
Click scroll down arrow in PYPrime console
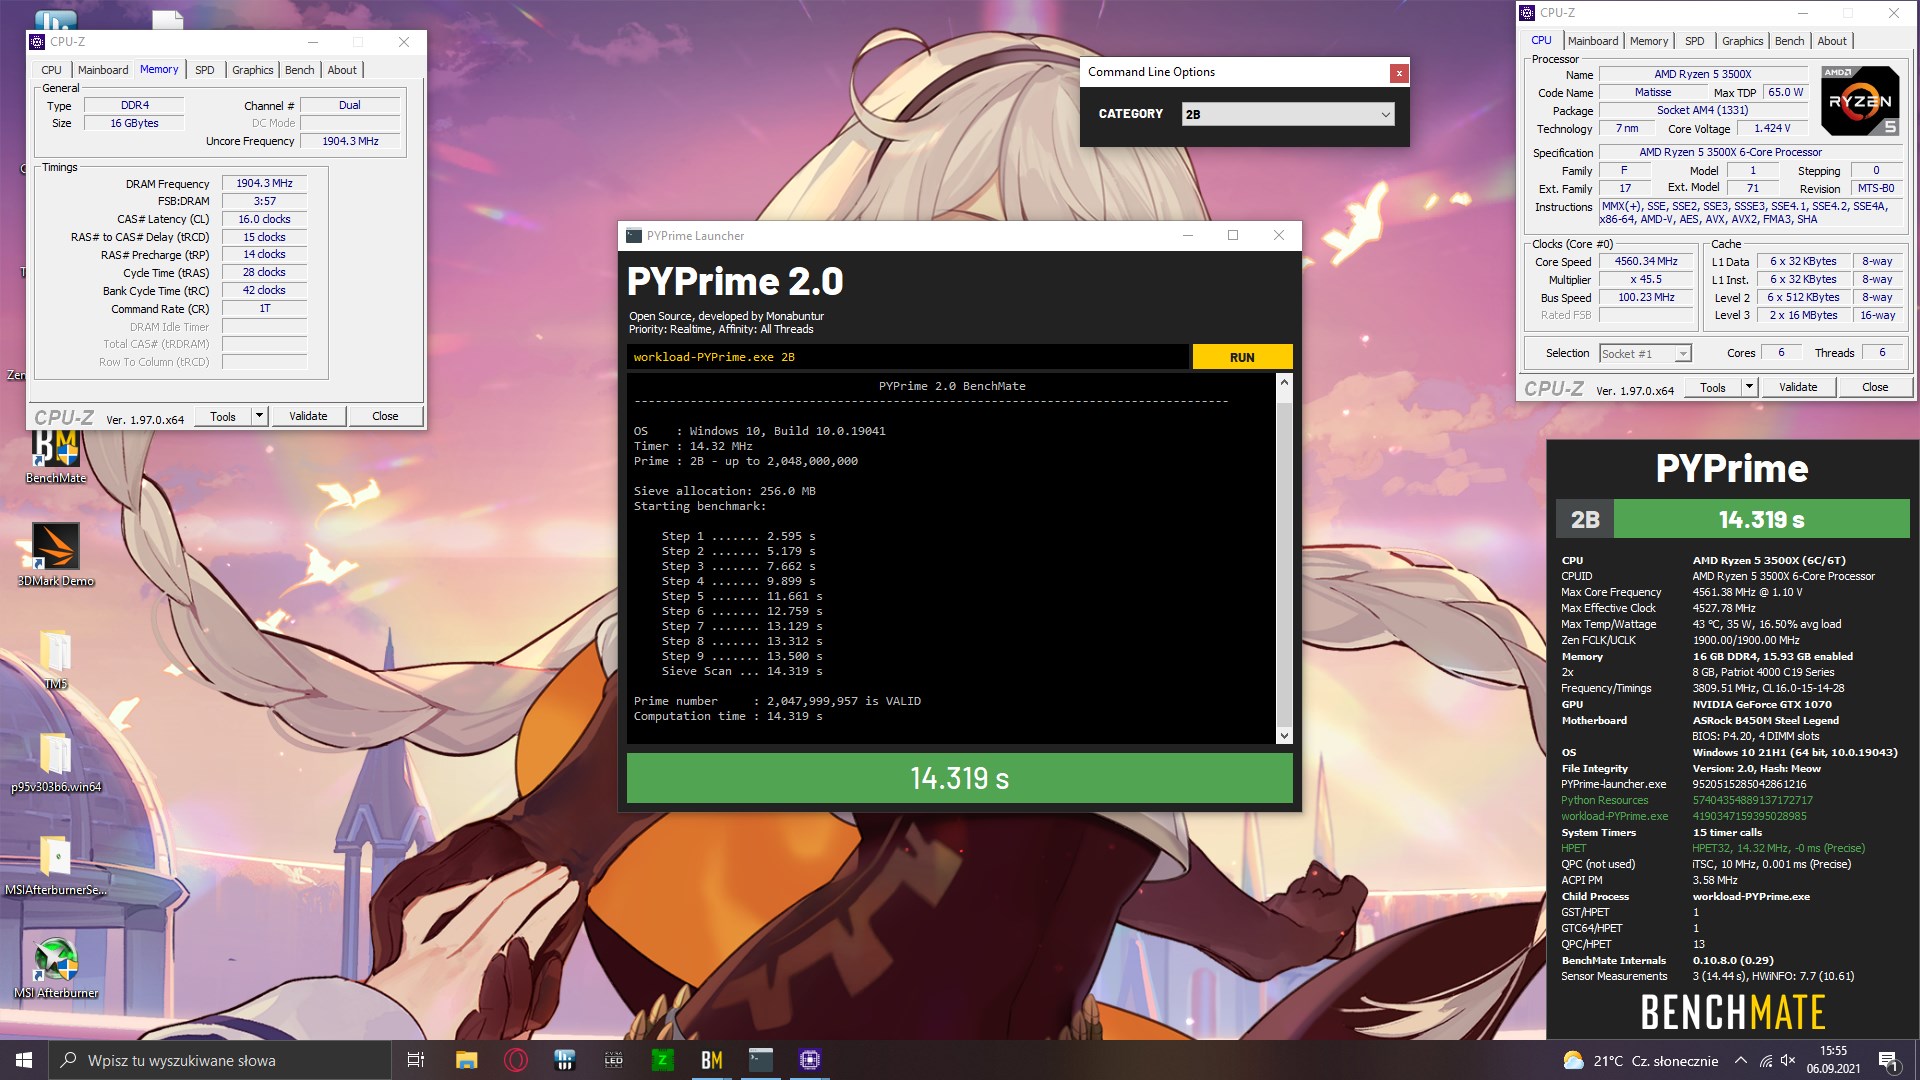pos(1284,735)
